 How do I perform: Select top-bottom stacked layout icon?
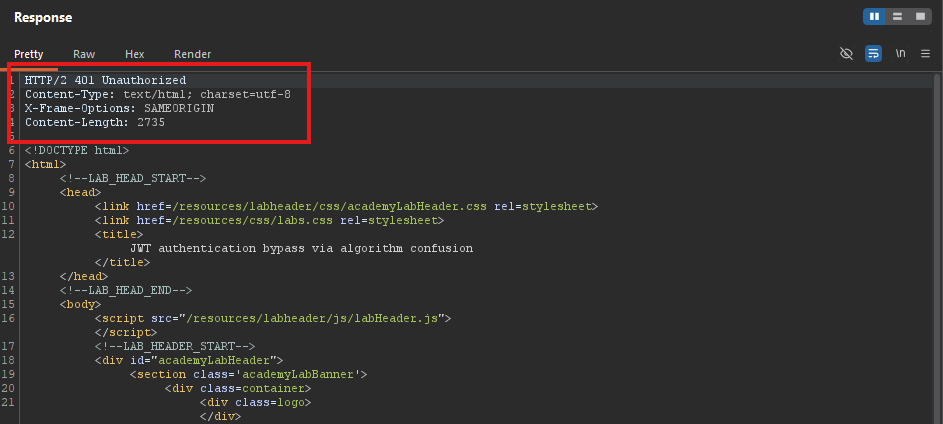[897, 17]
